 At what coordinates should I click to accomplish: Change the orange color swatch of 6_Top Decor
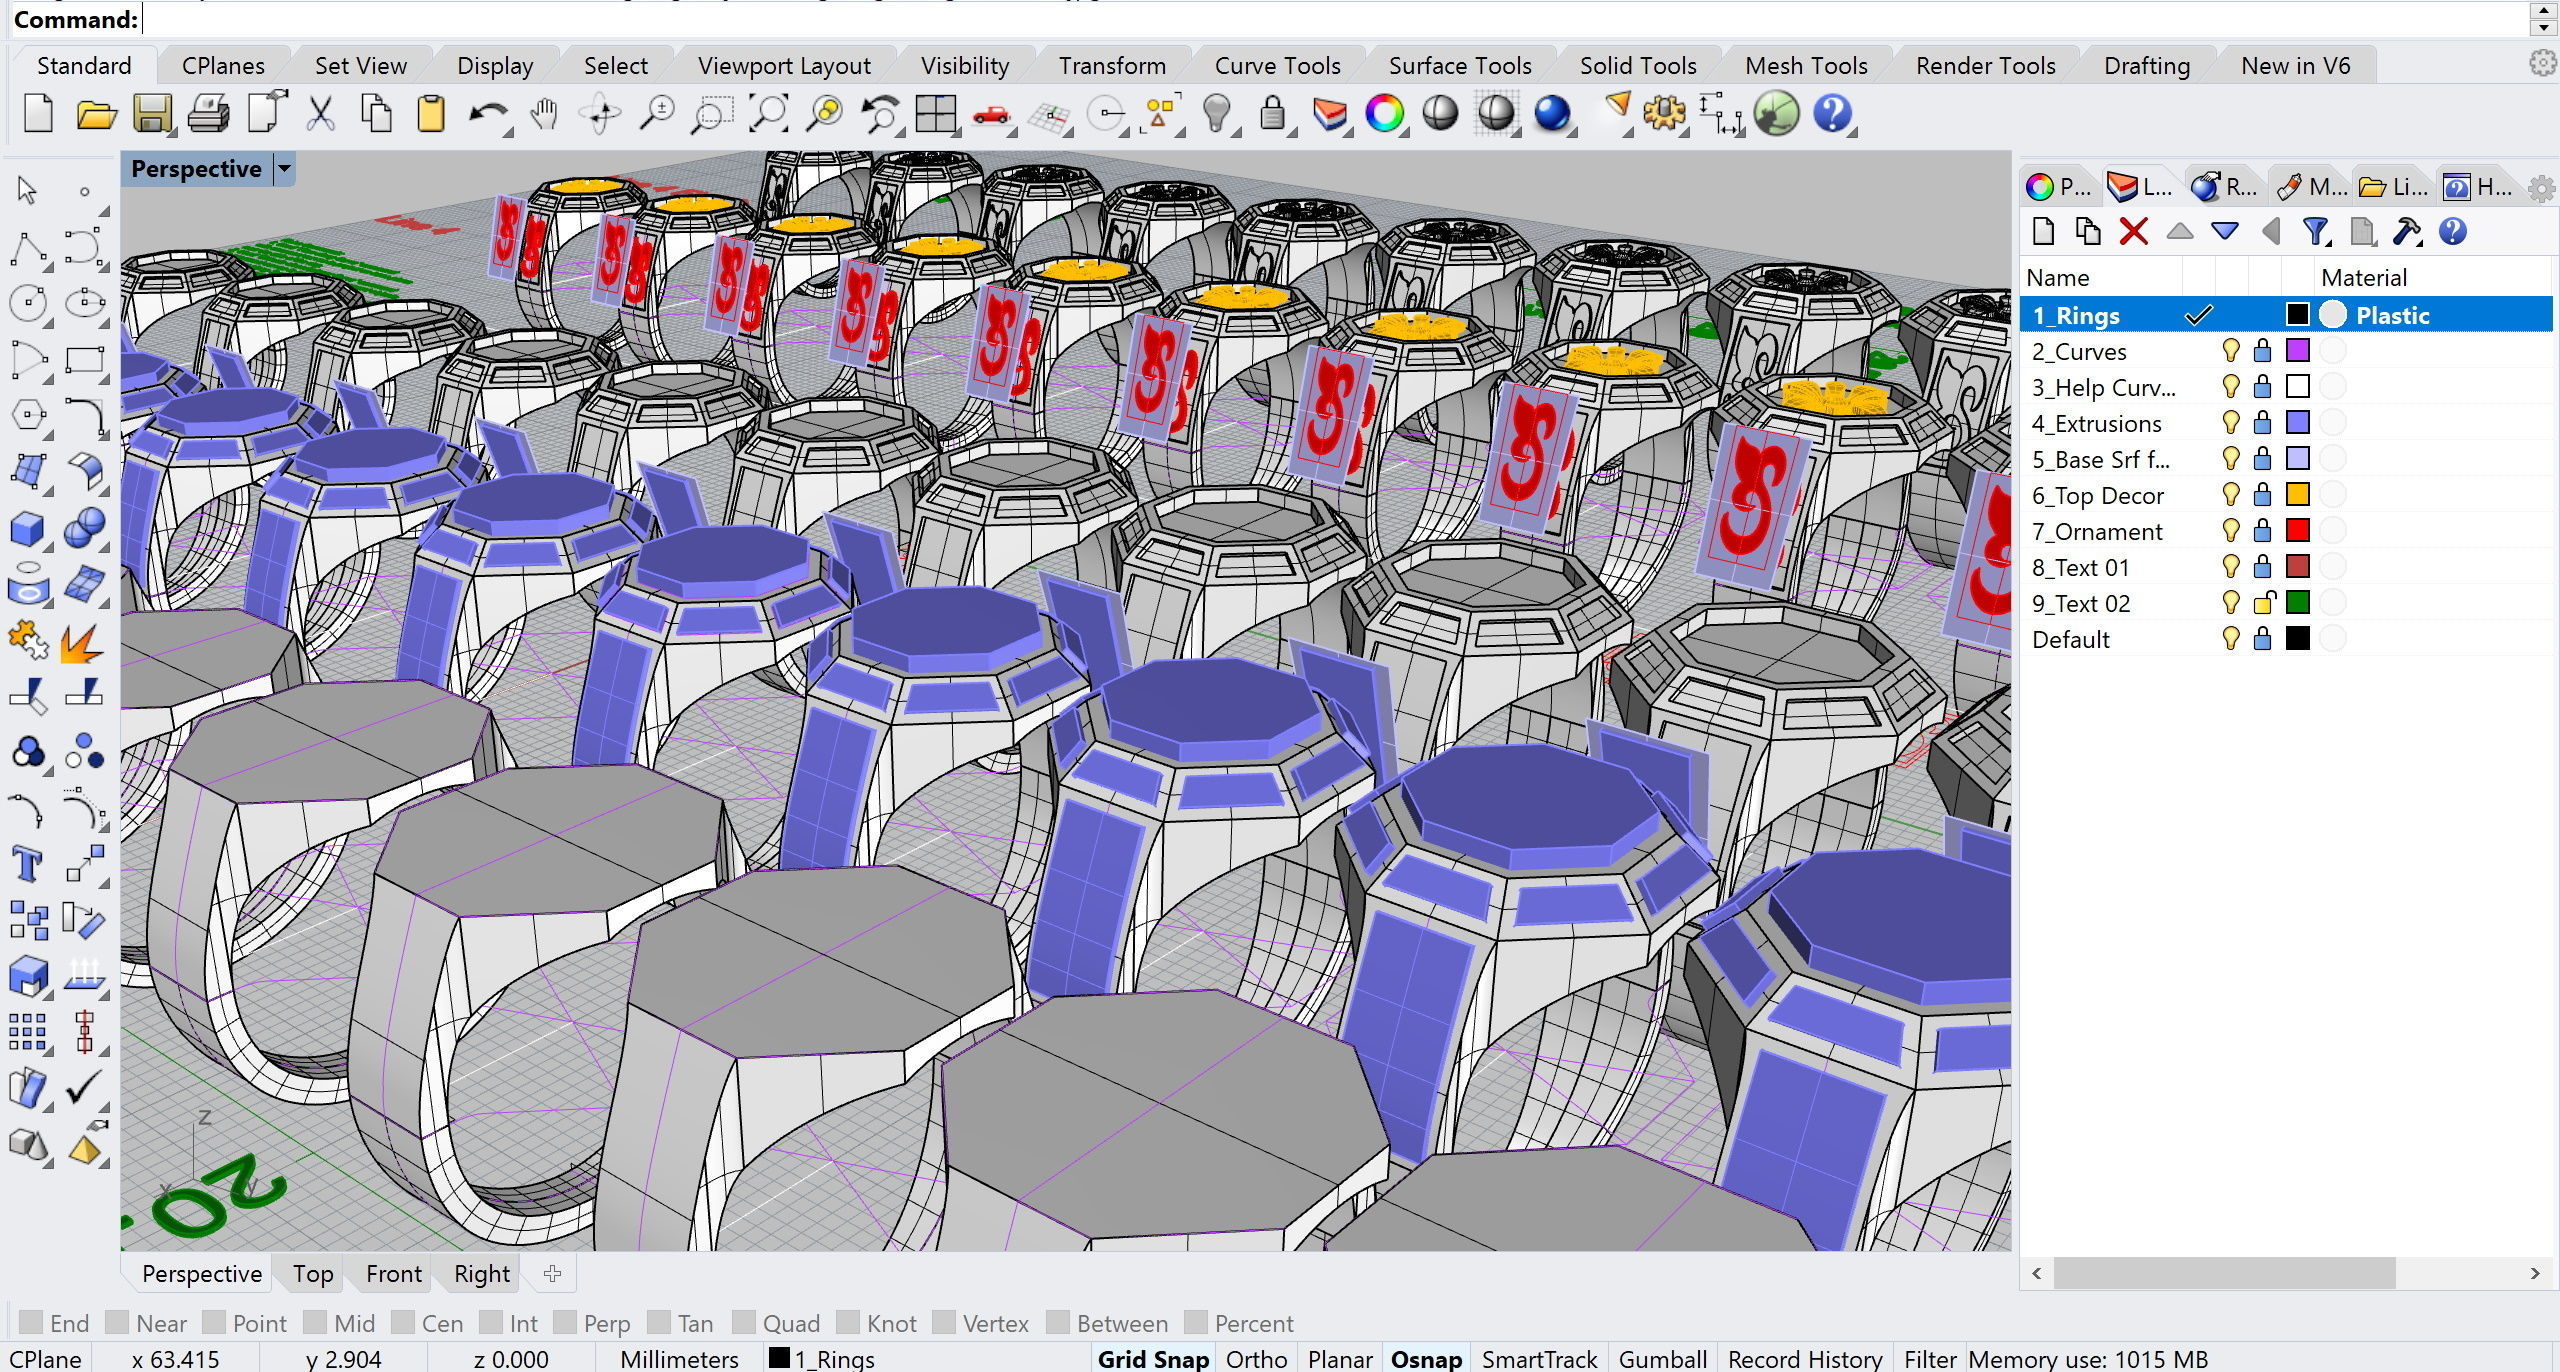click(2298, 495)
